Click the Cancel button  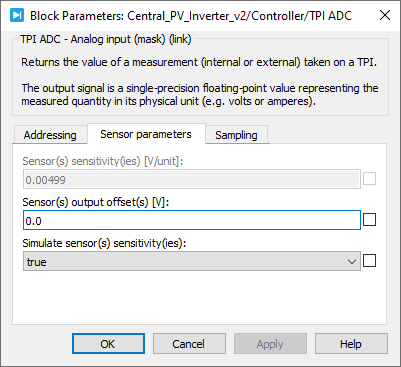point(189,344)
